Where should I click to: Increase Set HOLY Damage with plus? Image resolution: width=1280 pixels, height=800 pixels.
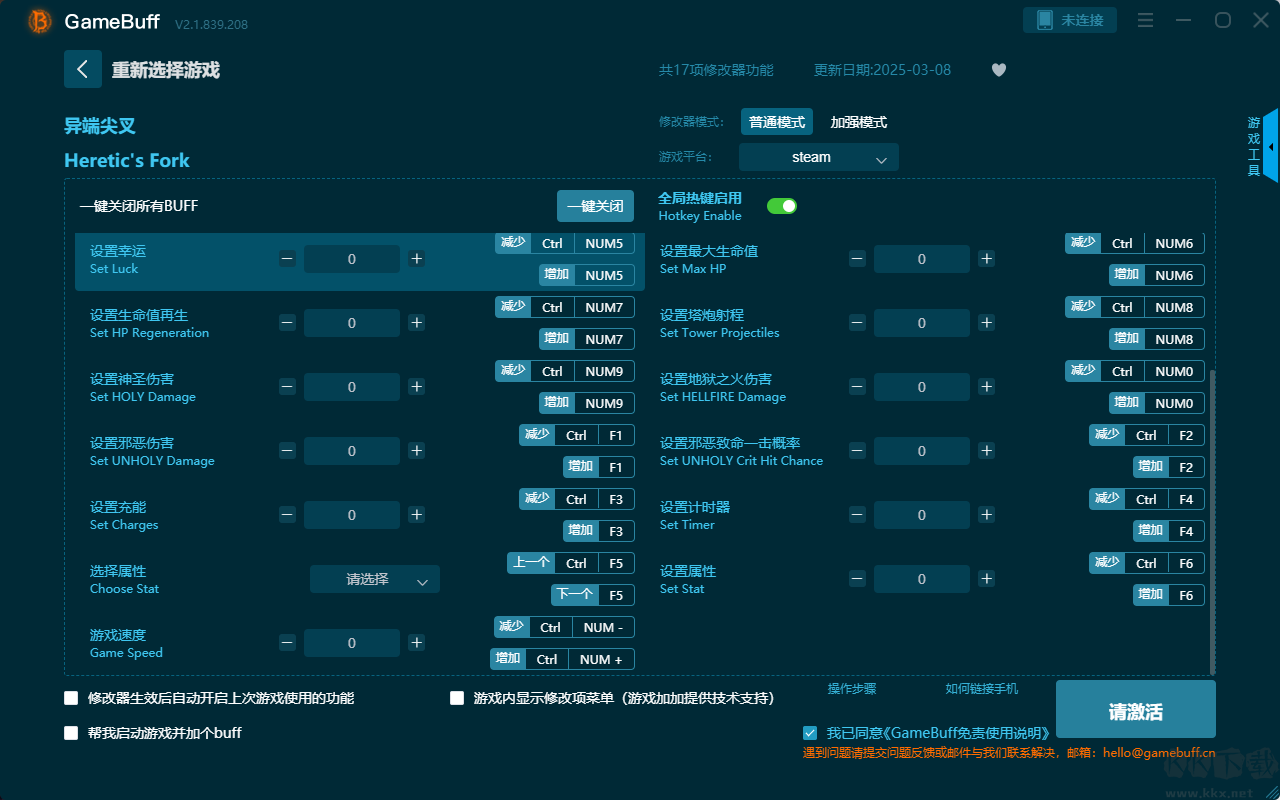(x=417, y=387)
